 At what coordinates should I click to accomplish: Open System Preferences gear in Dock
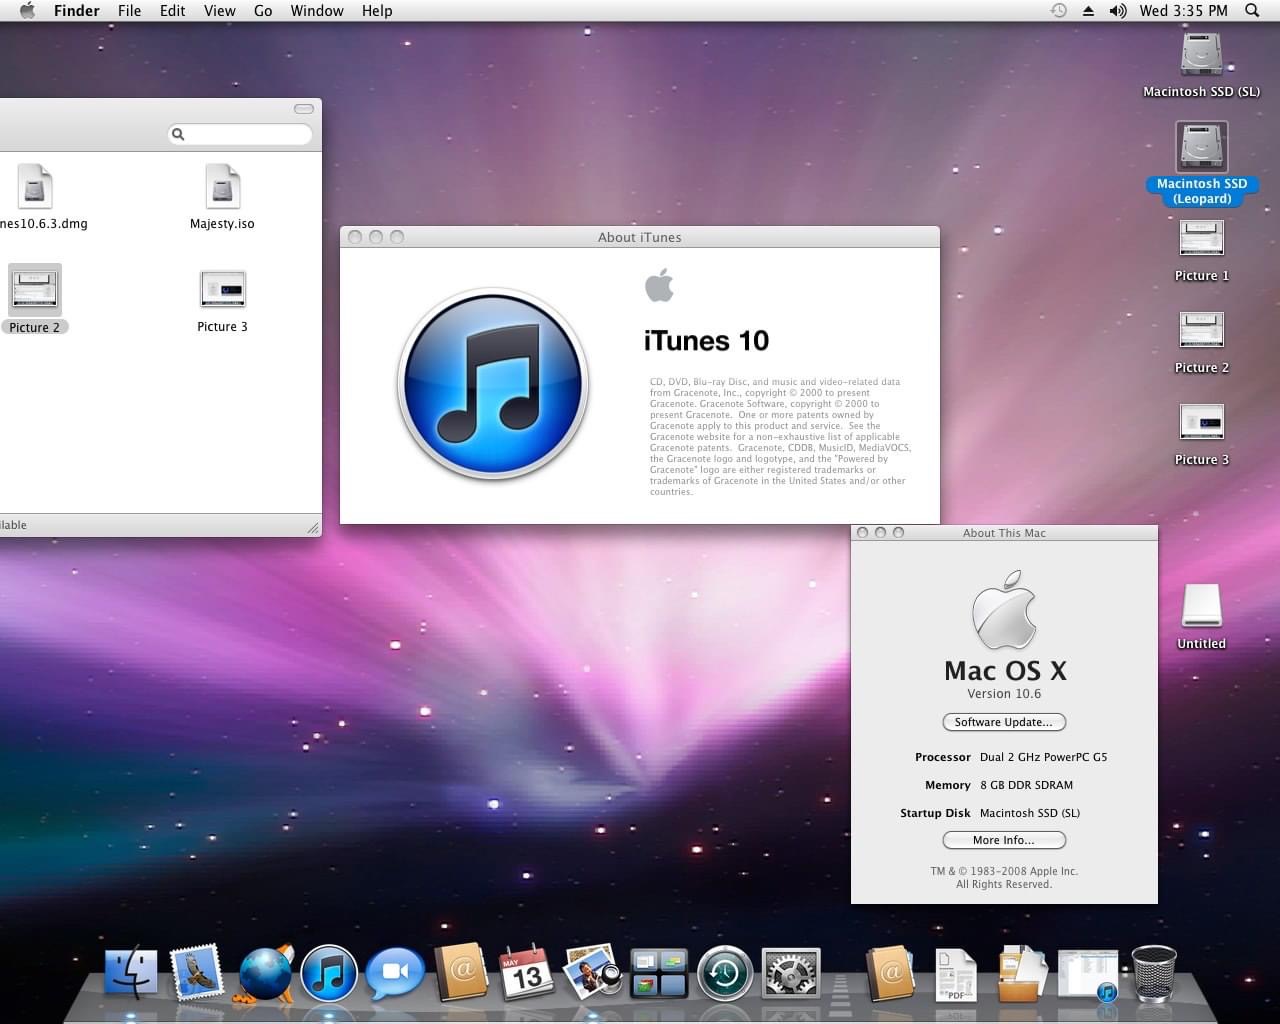pos(791,973)
